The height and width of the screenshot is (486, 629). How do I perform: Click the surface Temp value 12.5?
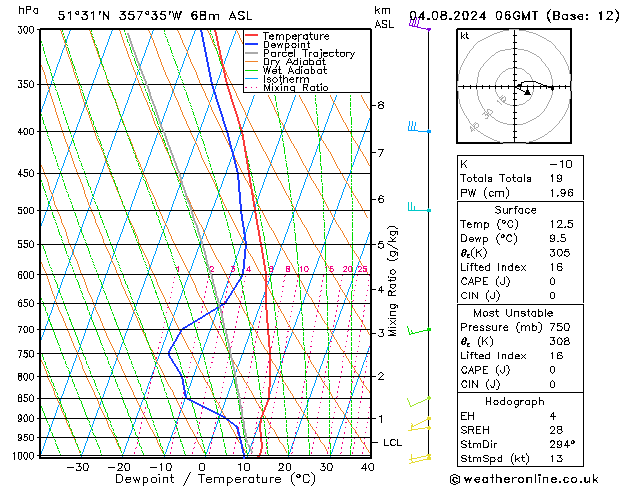coord(561,224)
